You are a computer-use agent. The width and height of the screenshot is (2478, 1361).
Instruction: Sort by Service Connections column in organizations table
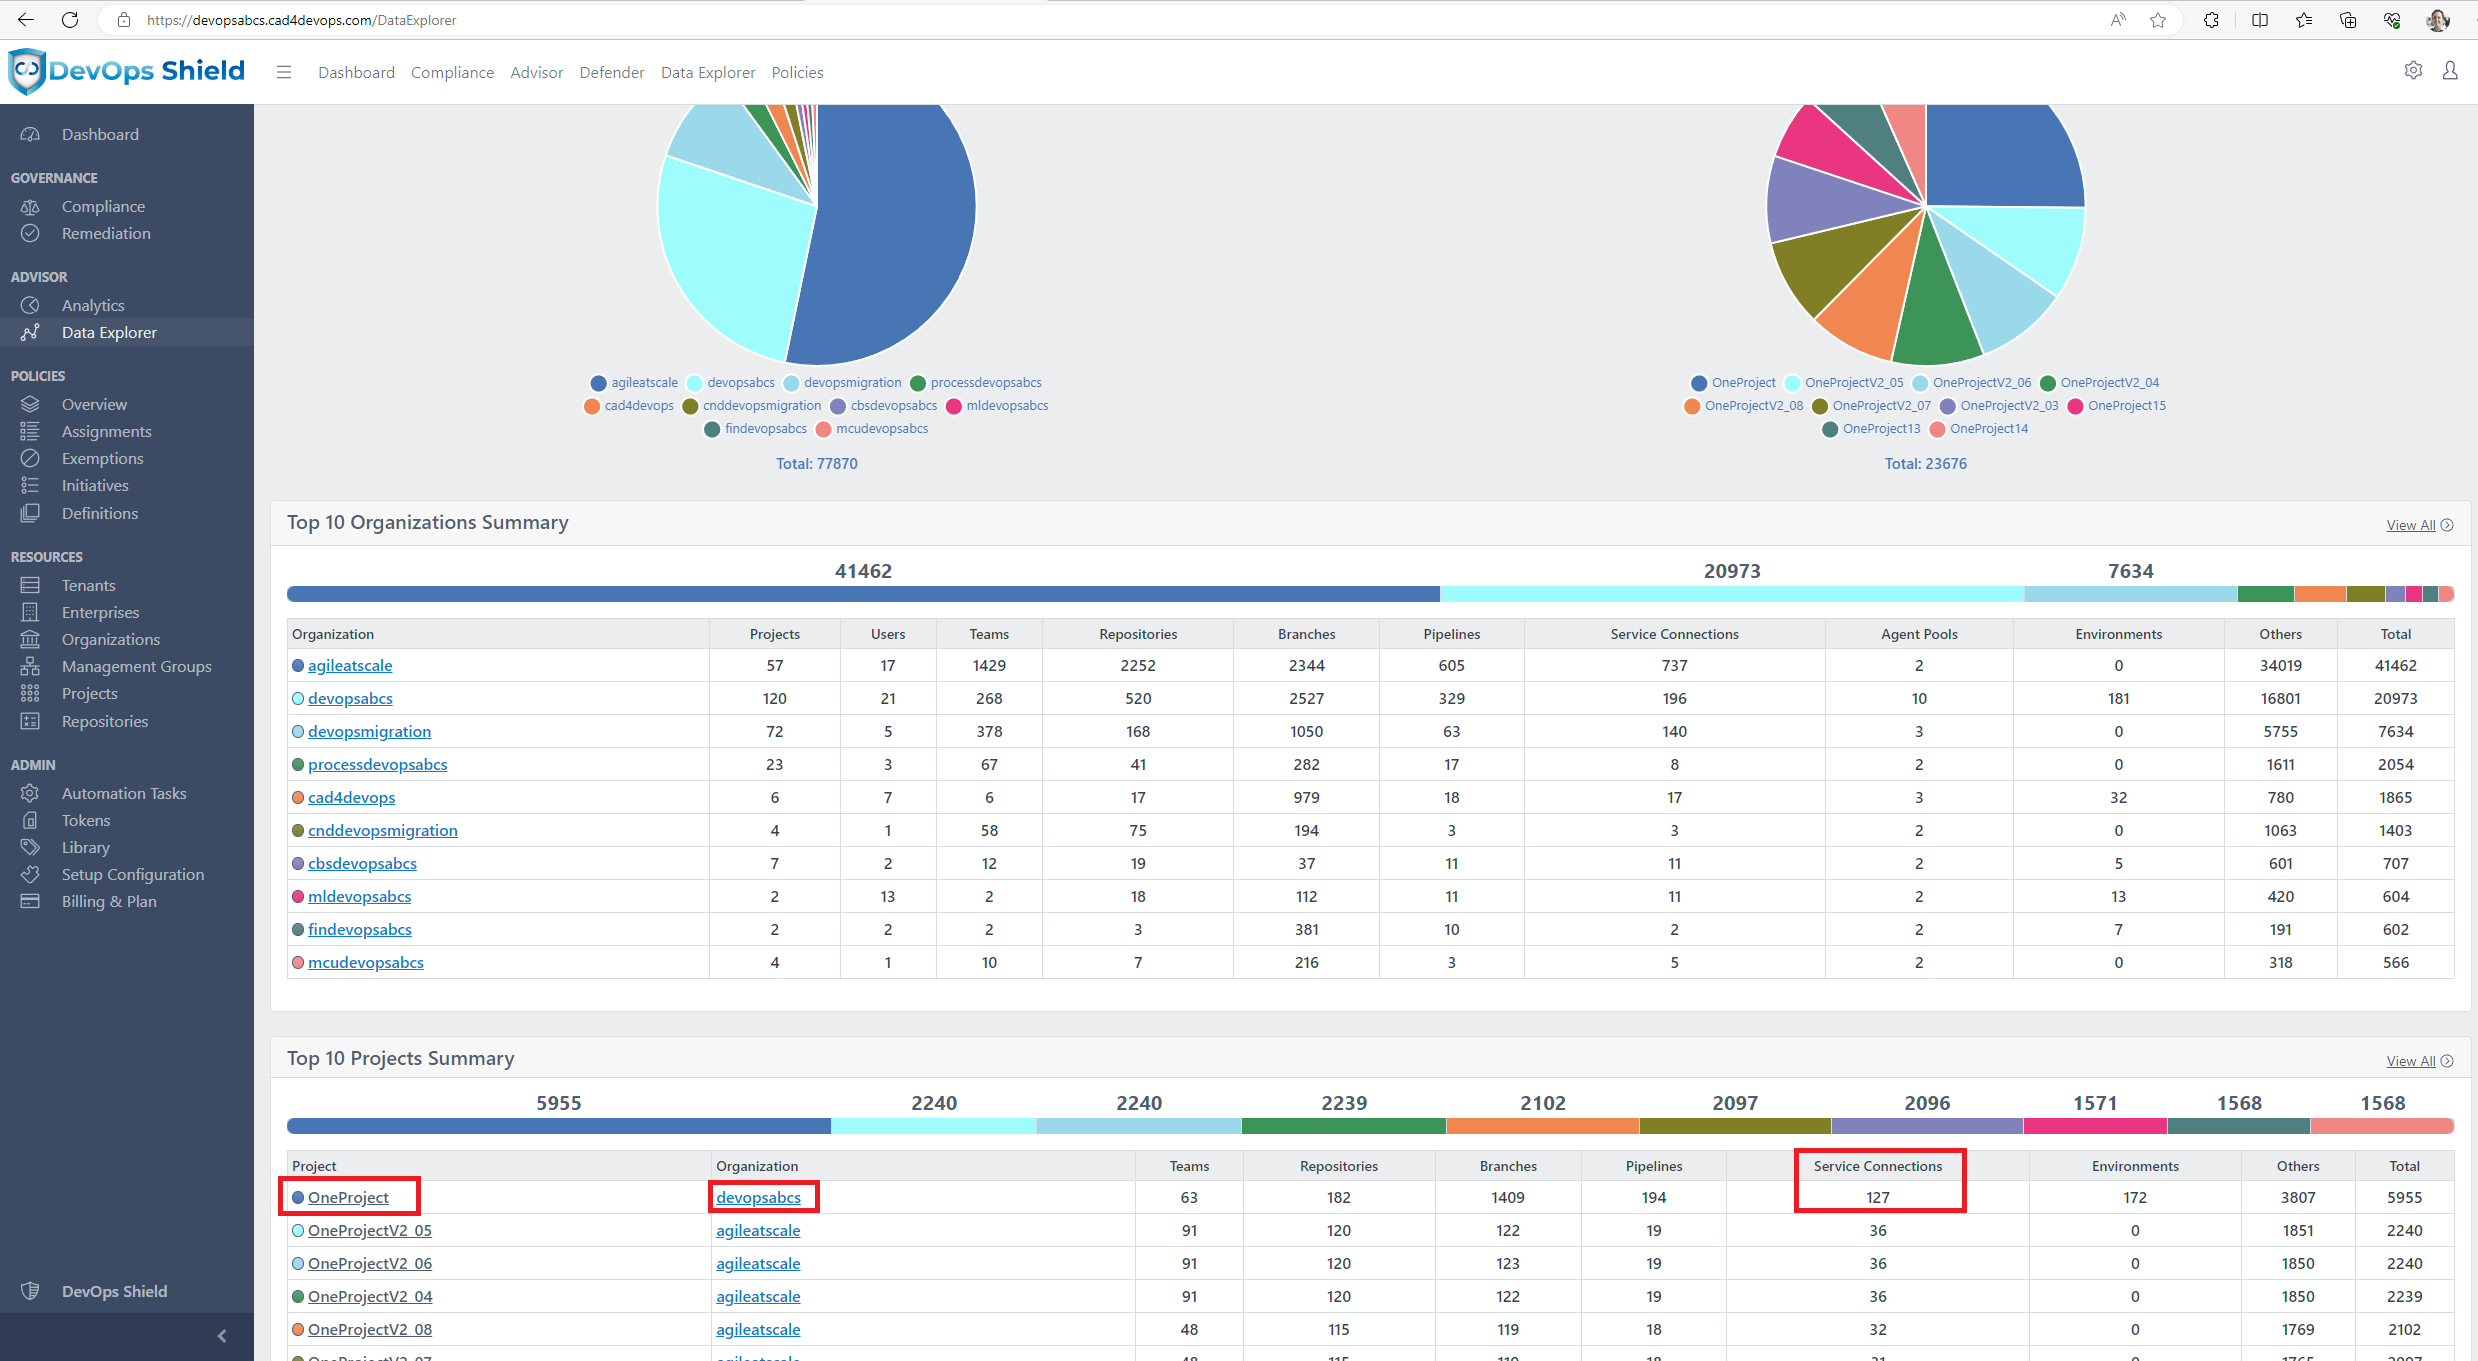point(1674,634)
